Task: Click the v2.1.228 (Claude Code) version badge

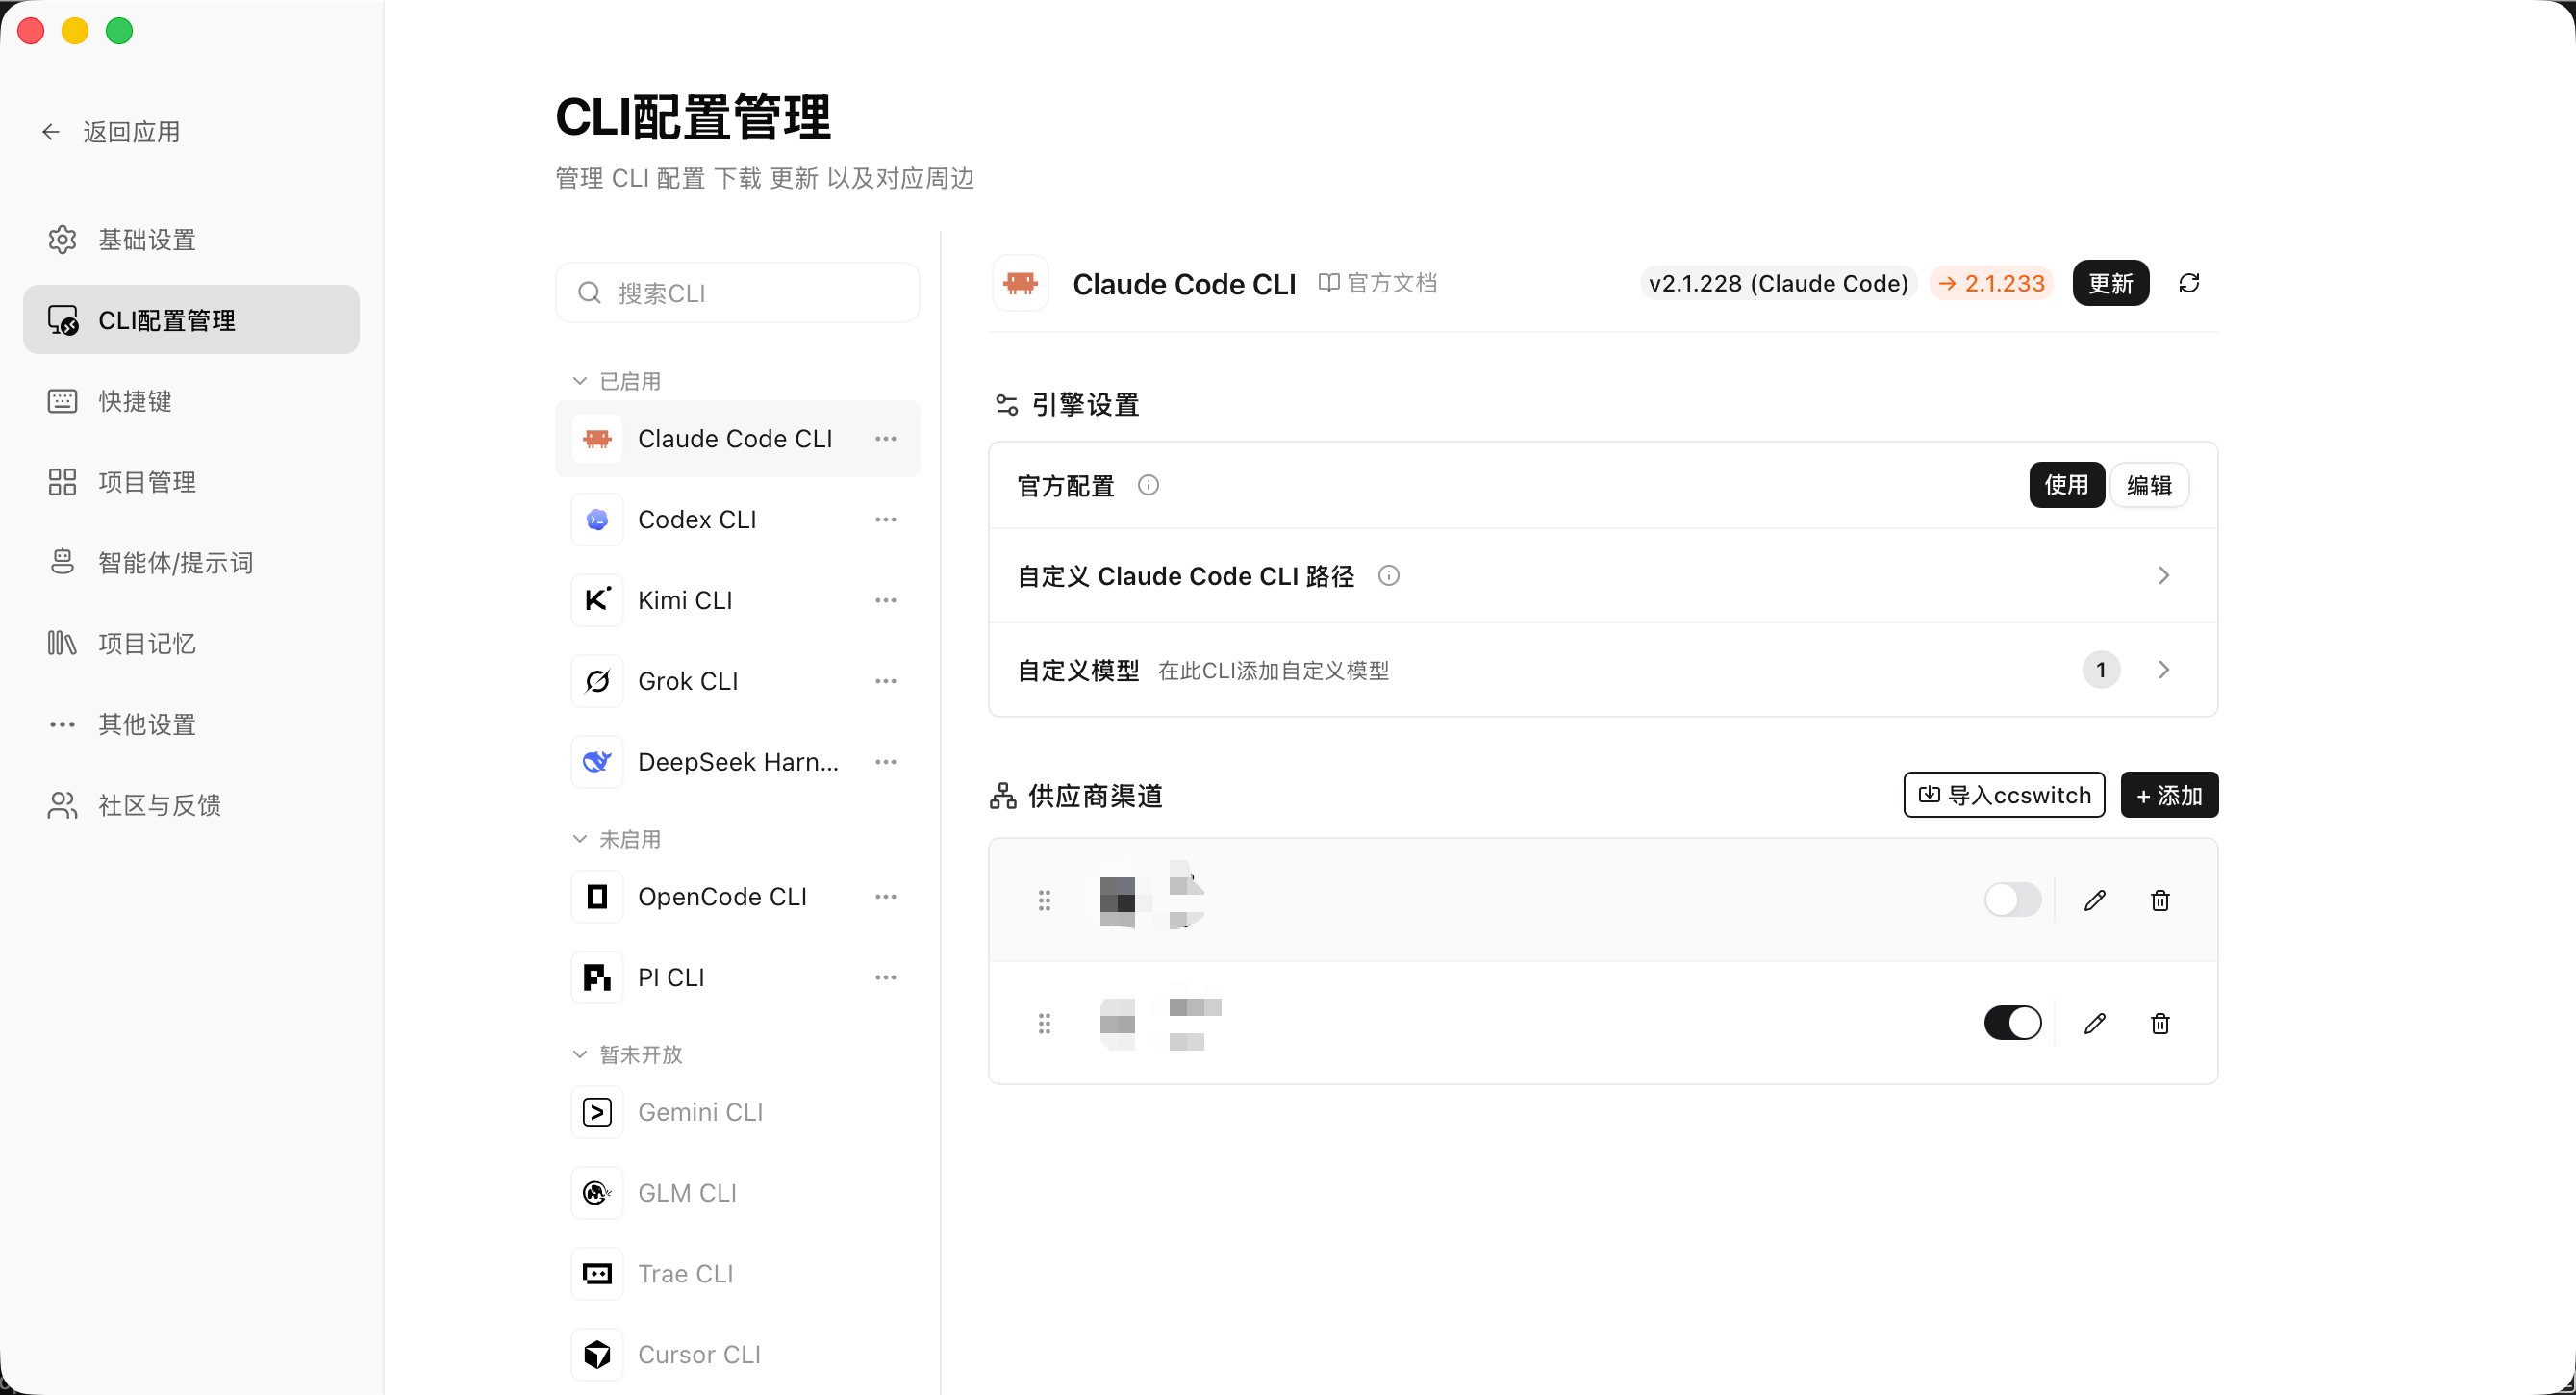Action: coord(1779,284)
